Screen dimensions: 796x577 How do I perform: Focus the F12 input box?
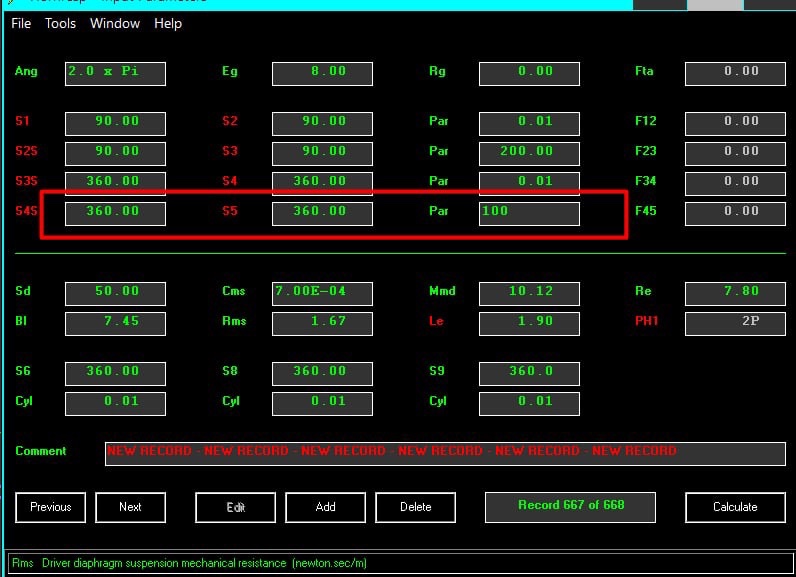coord(735,124)
